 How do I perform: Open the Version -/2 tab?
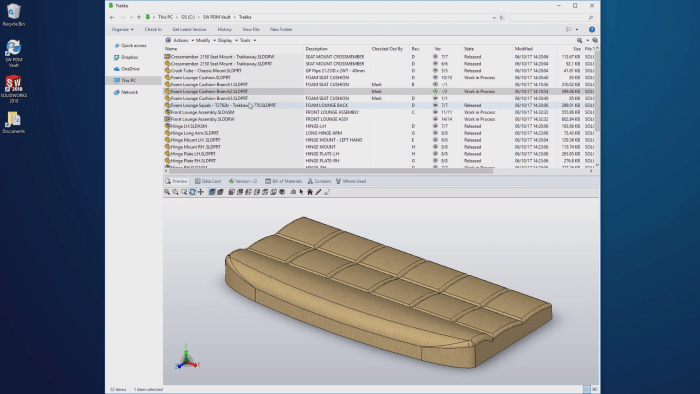pyautogui.click(x=243, y=181)
